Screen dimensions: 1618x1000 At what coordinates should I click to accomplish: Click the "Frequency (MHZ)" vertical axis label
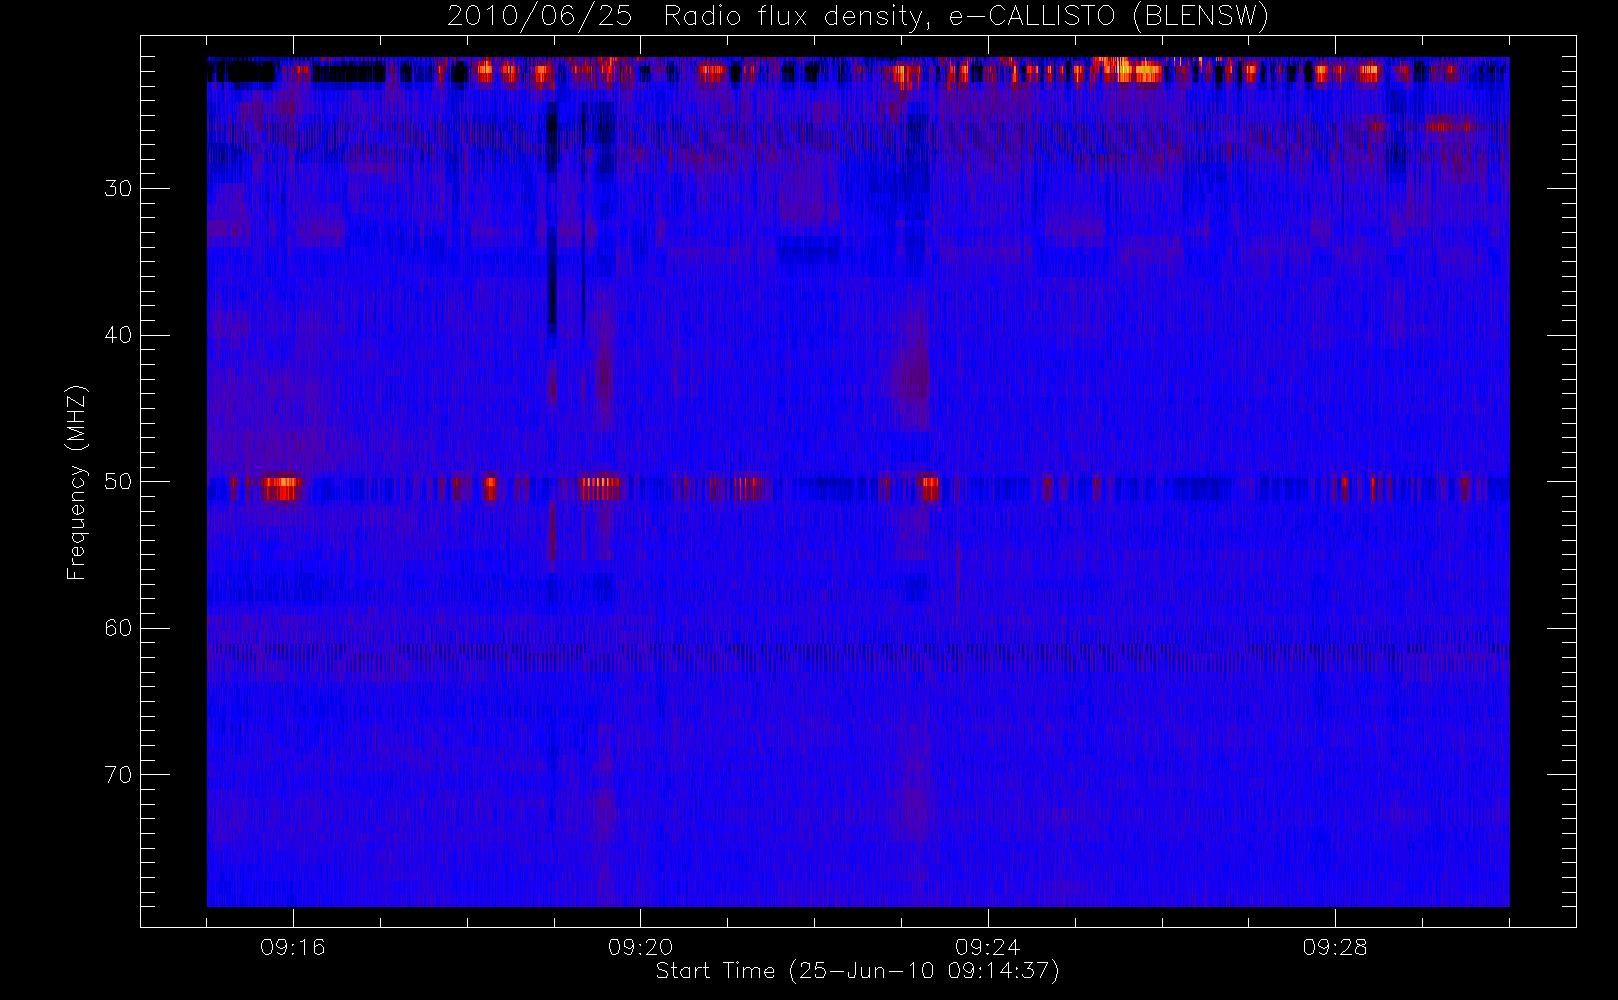(x=76, y=482)
